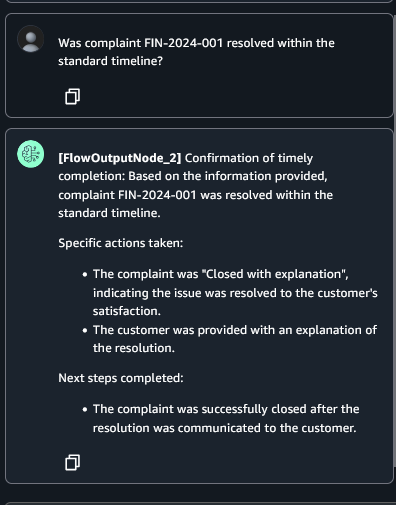Click 'resolution was communicated to the customer' text
396x505 pixels.
pyautogui.click(x=224, y=428)
